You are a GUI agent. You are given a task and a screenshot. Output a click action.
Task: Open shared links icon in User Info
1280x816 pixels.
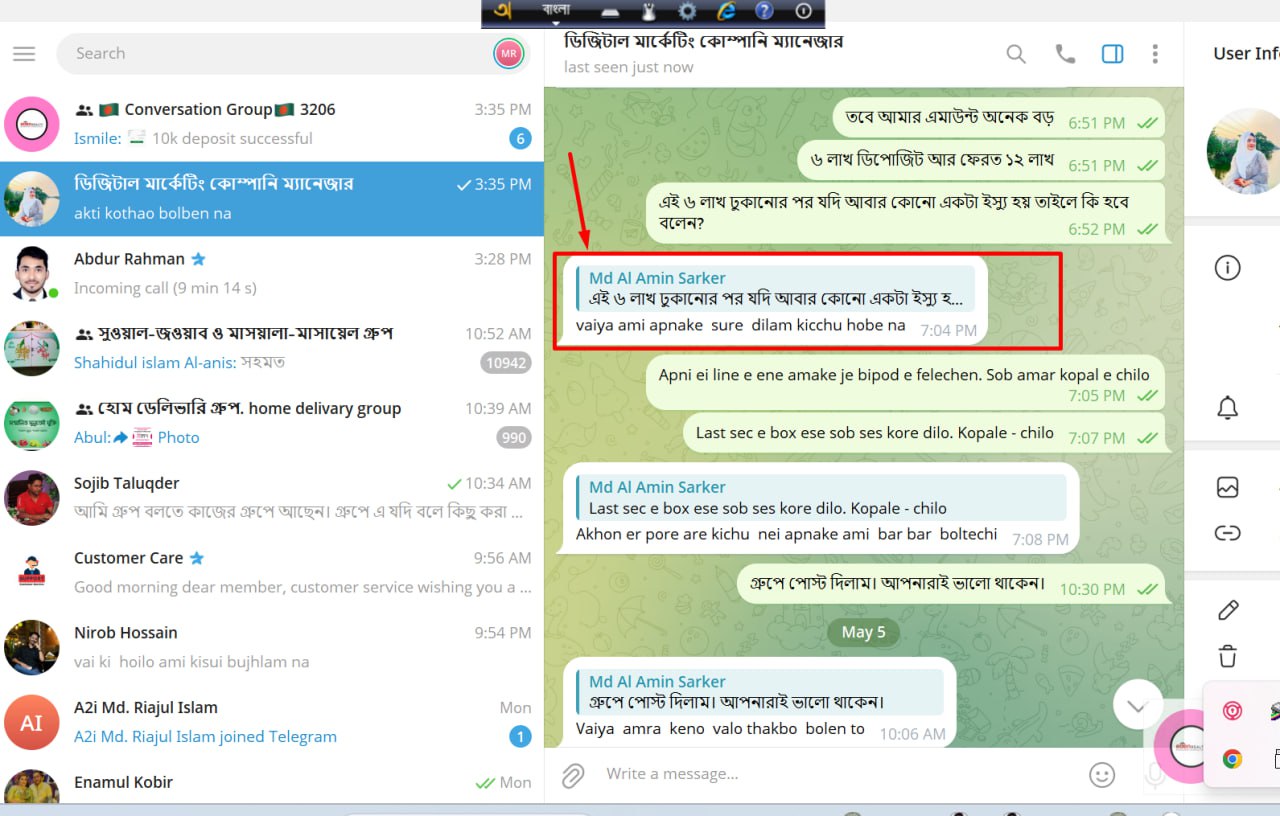(x=1227, y=533)
